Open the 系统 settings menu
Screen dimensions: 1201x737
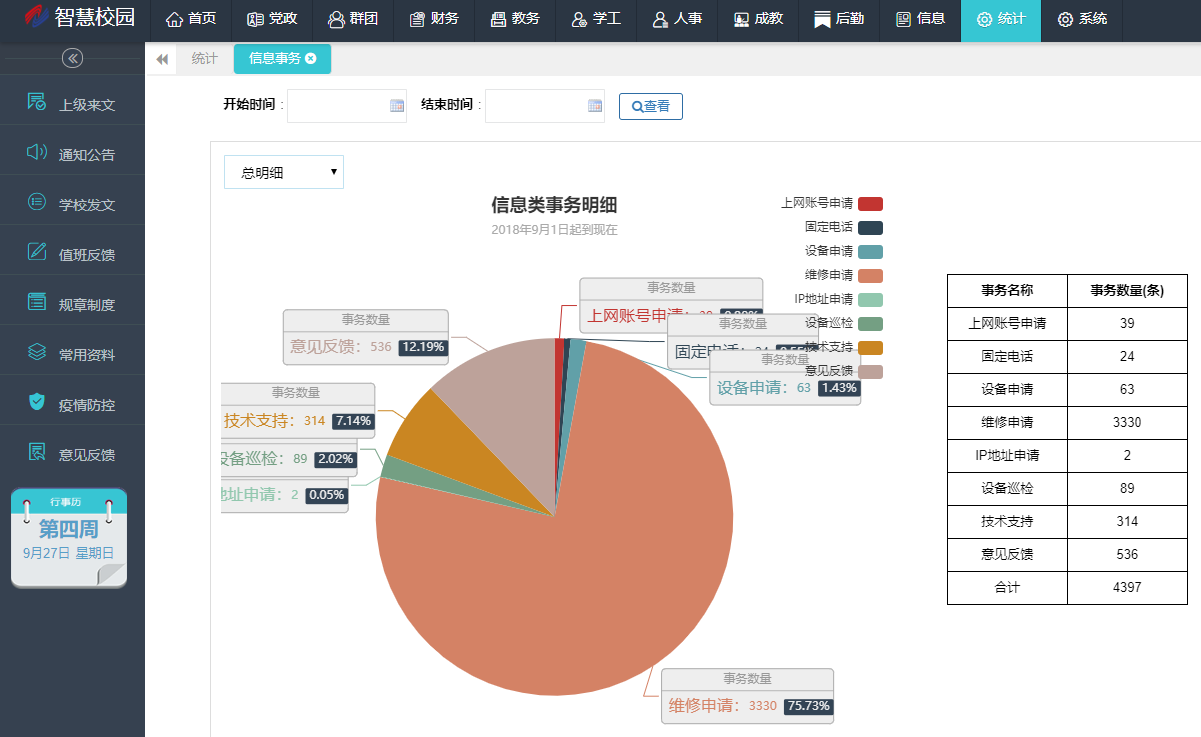(x=1082, y=19)
